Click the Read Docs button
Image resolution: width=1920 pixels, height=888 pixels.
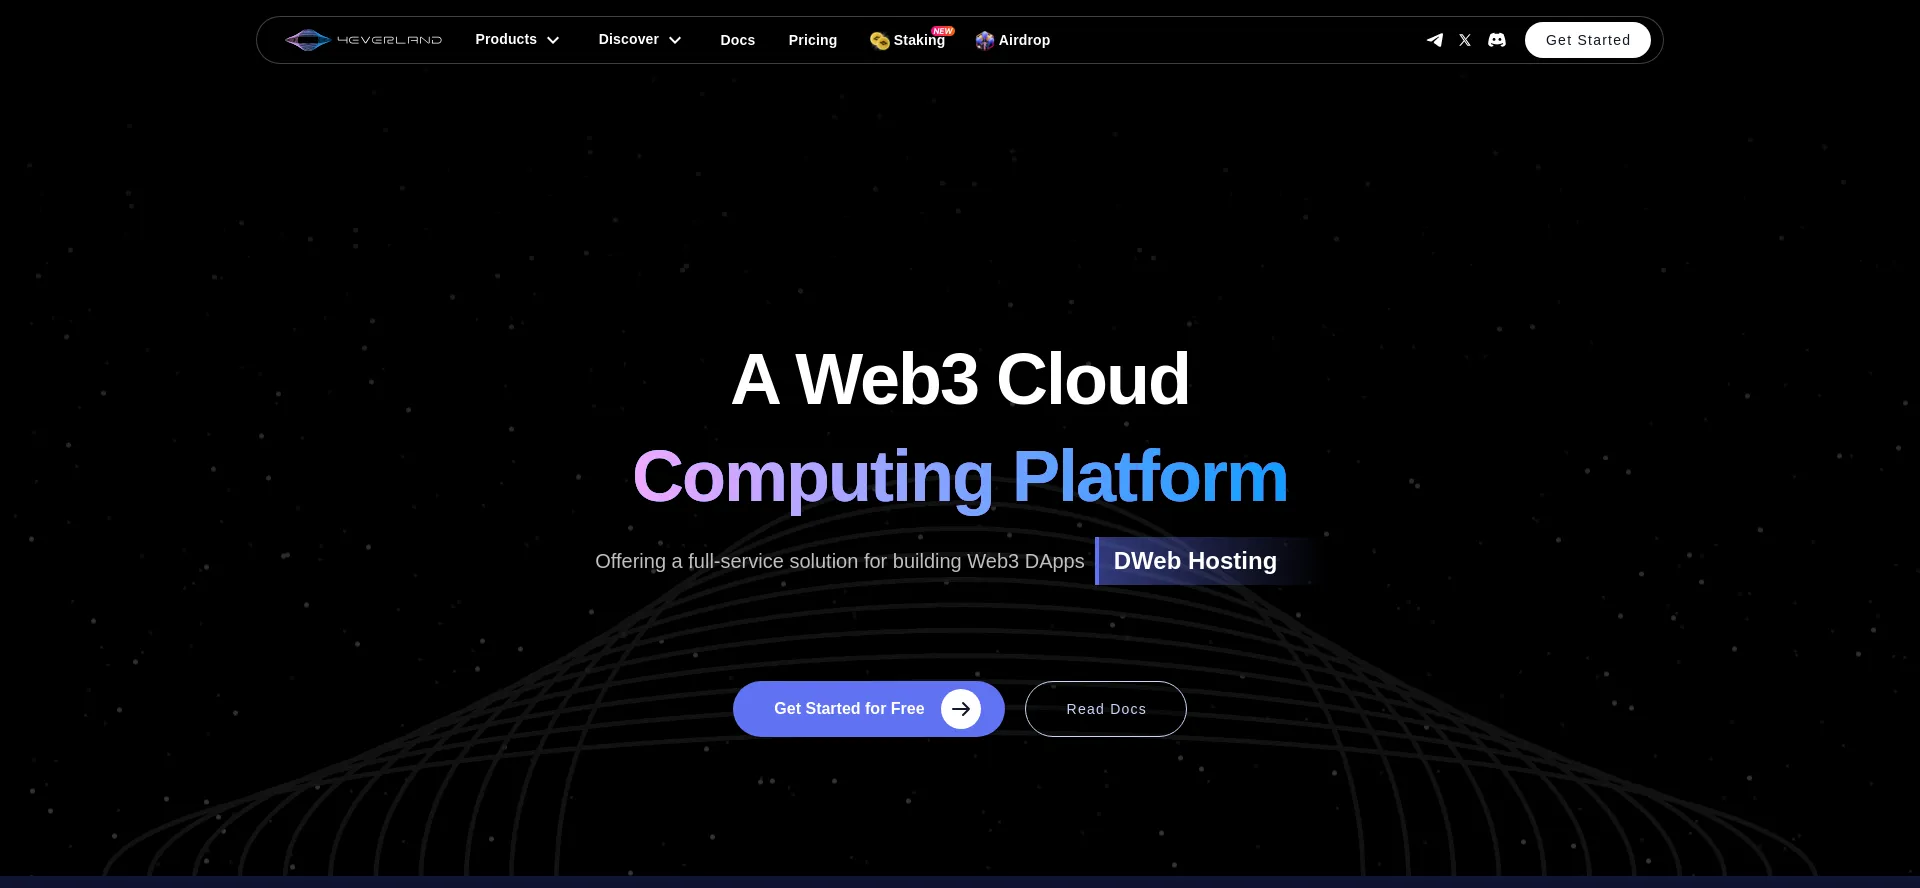coord(1106,709)
